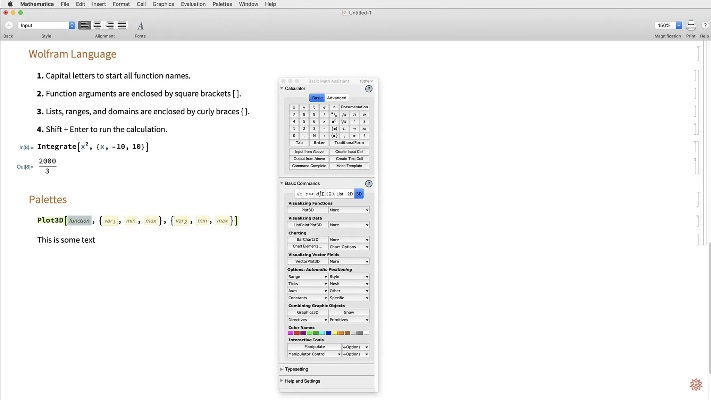Select the 3D tab in Basic Commands

(x=358, y=193)
